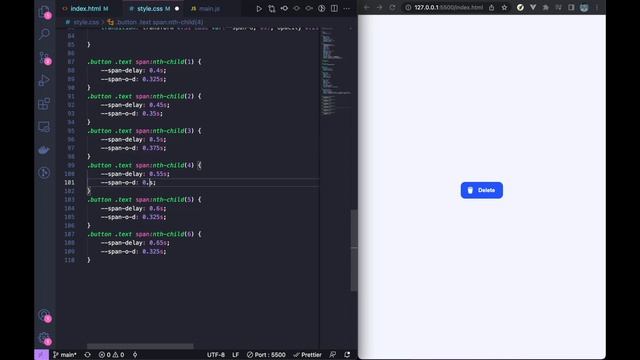Click the compare changes icon in editor toolbar

pyautogui.click(x=271, y=9)
